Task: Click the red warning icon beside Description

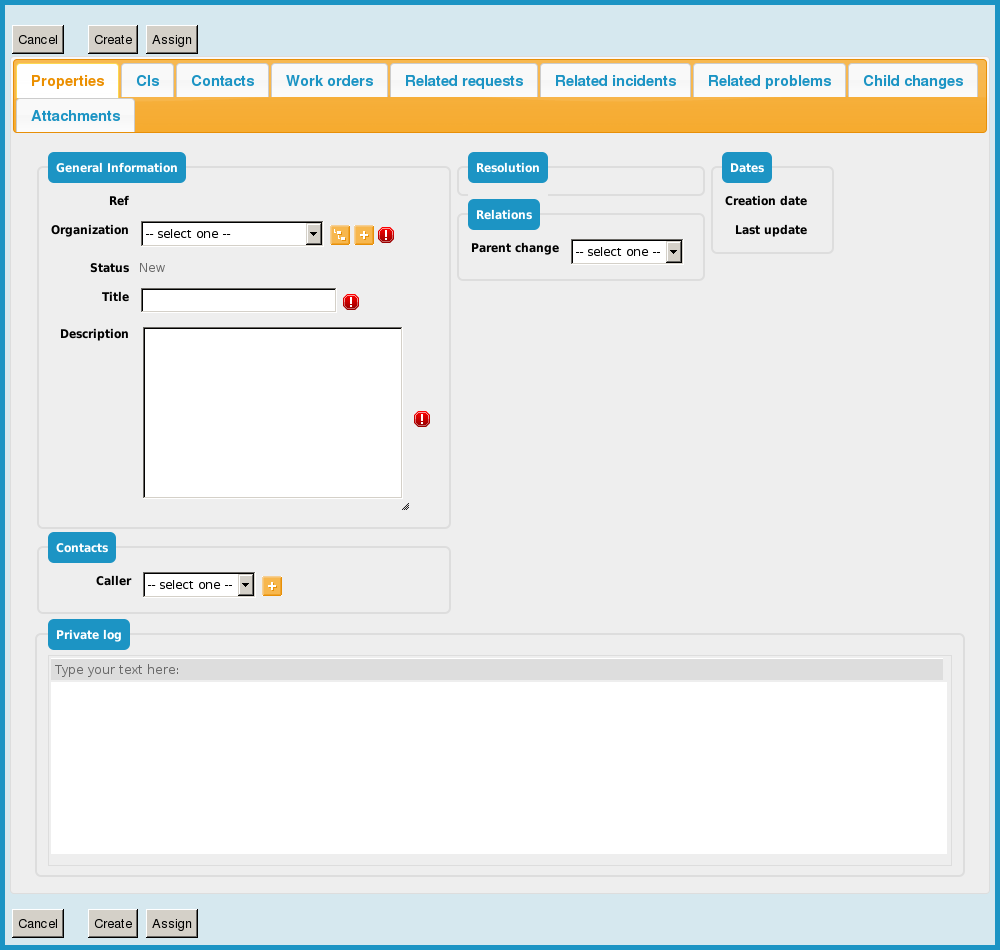Action: 422,419
